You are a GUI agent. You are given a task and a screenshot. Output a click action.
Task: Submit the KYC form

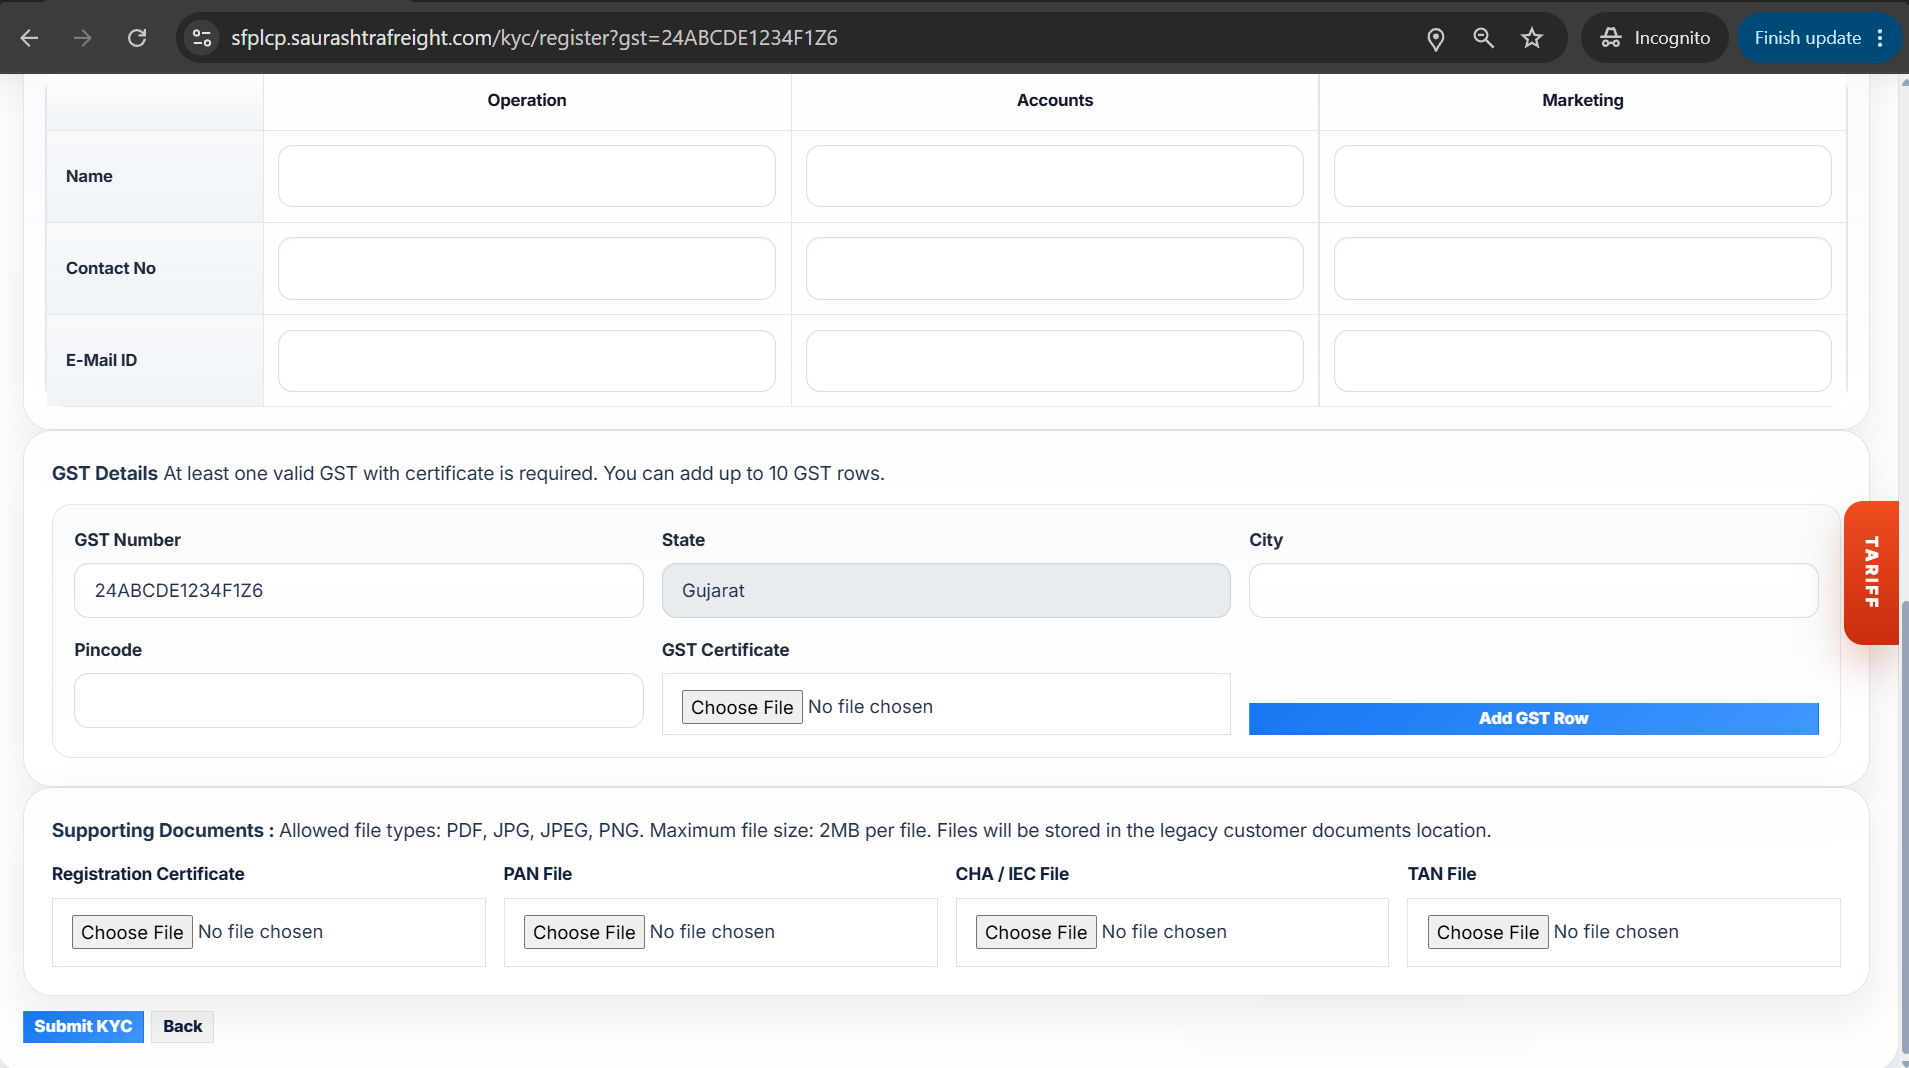point(83,1027)
